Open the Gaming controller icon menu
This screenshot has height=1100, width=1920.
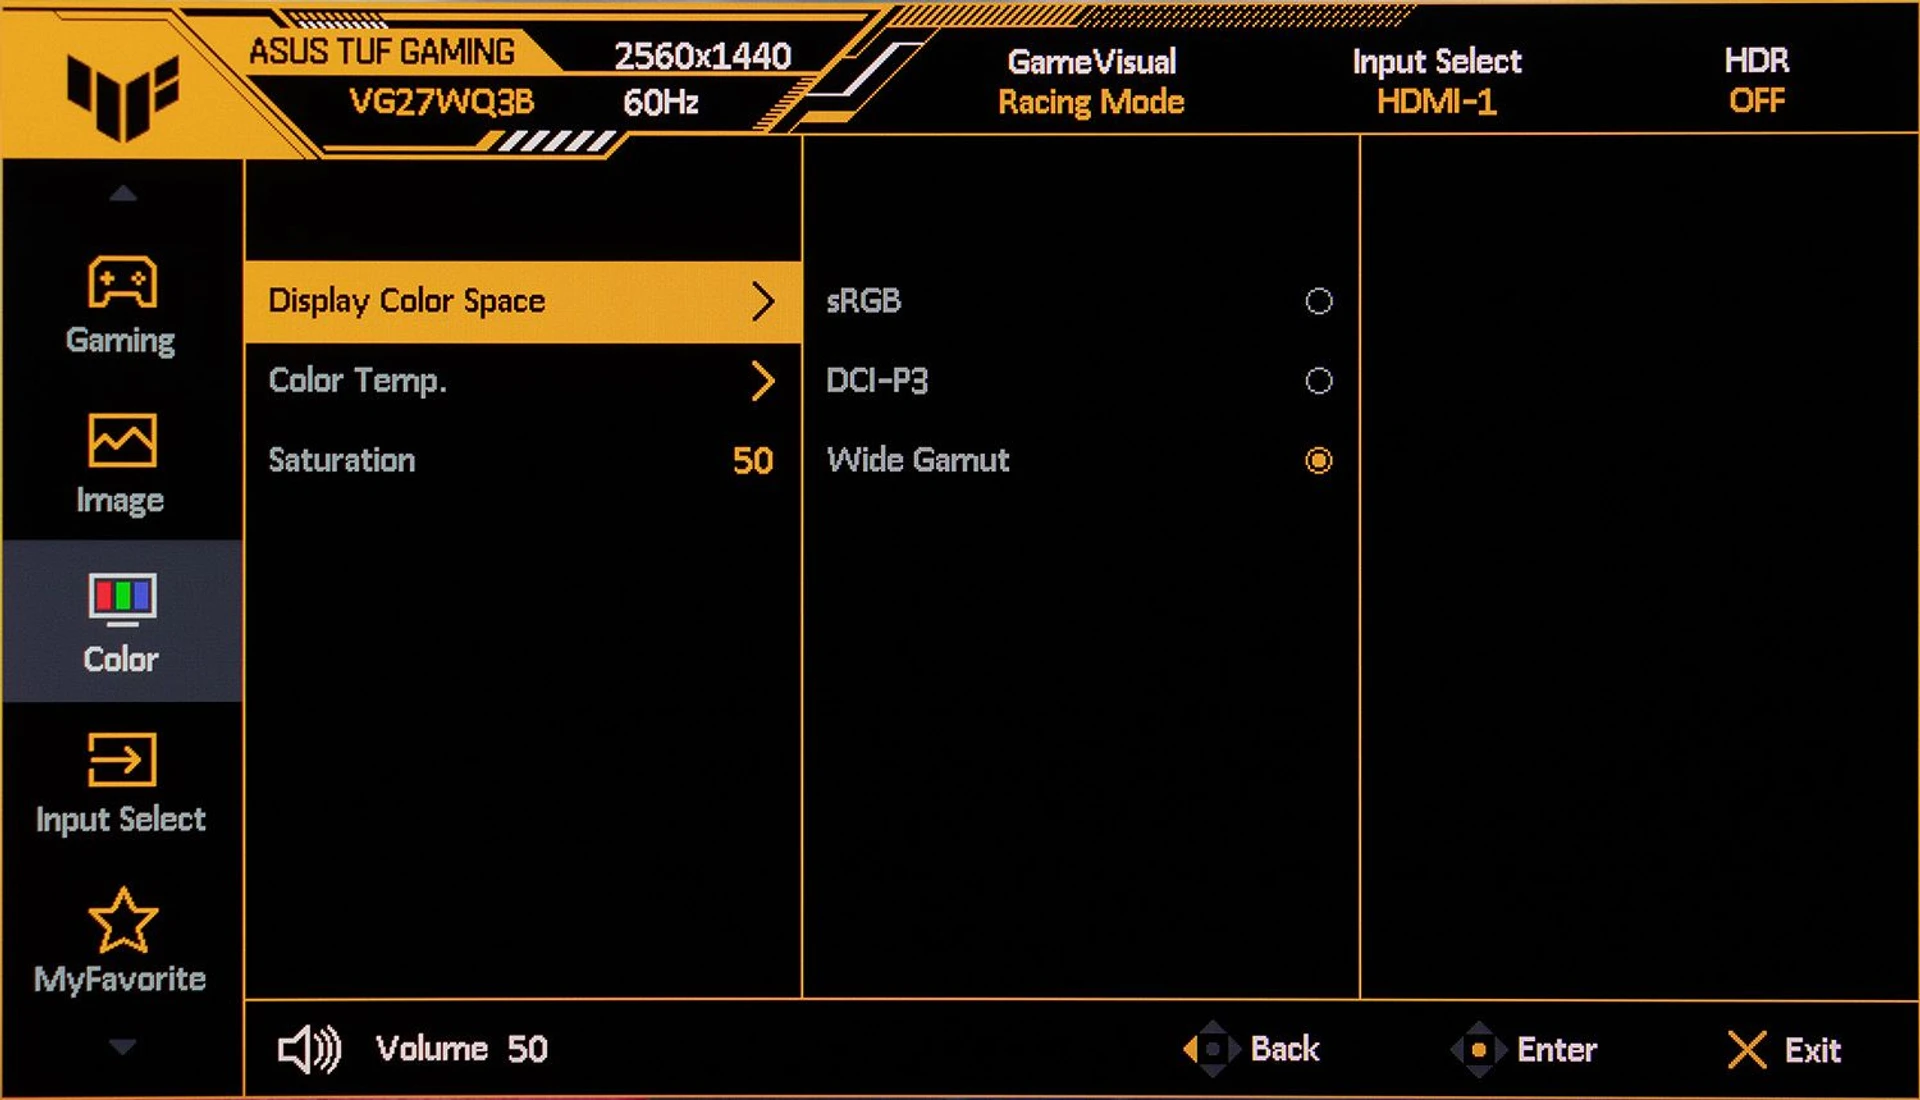122,282
